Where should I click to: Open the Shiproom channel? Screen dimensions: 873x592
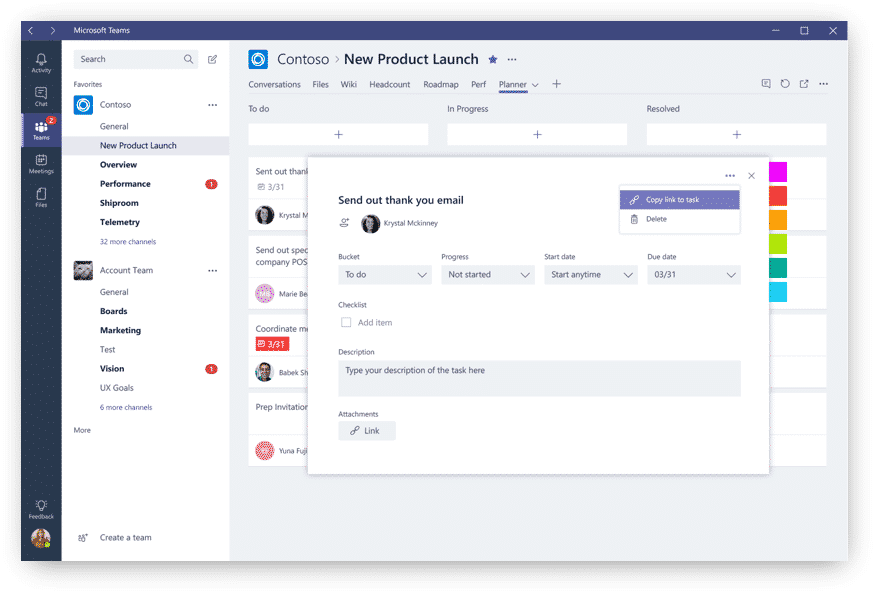119,203
